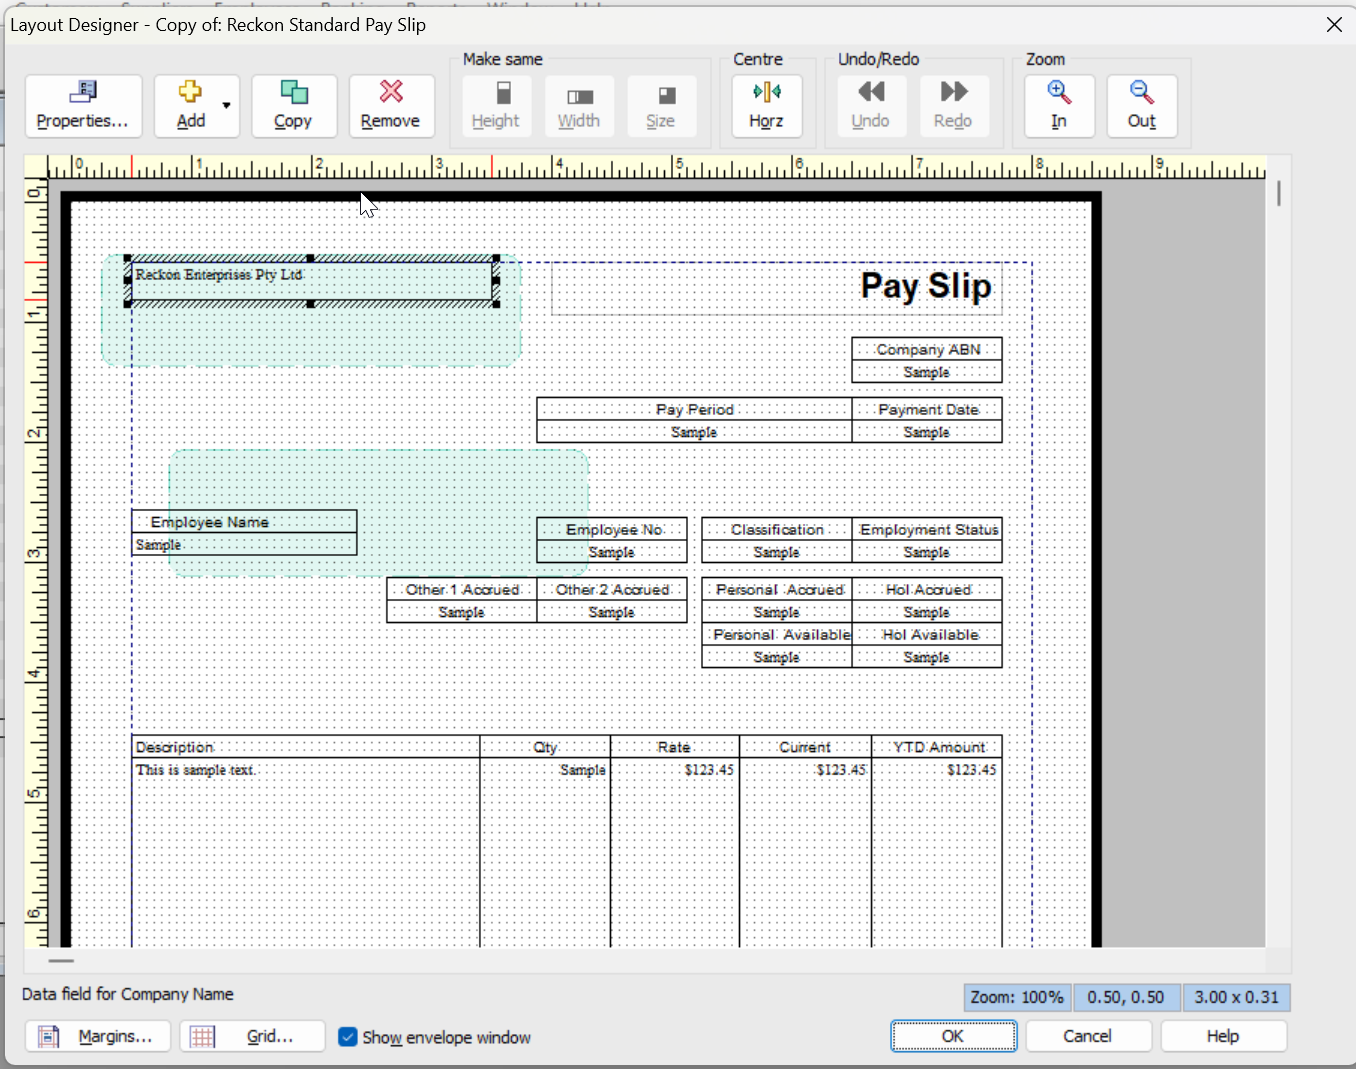
Task: Click the Zoom: 100% status box
Action: click(x=1017, y=997)
